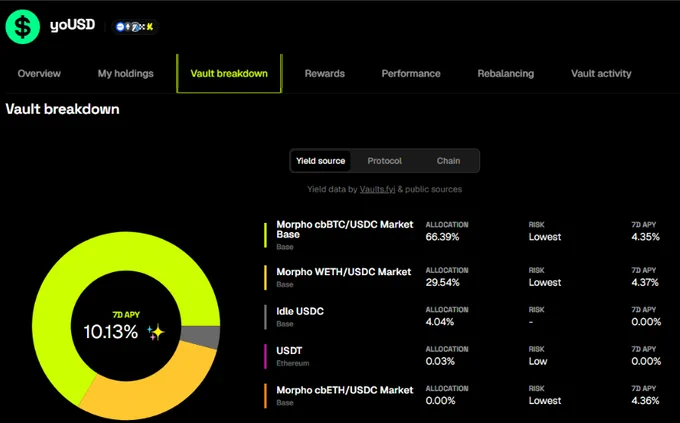Click the 4.04% allocation value
680x423 pixels.
(439, 322)
